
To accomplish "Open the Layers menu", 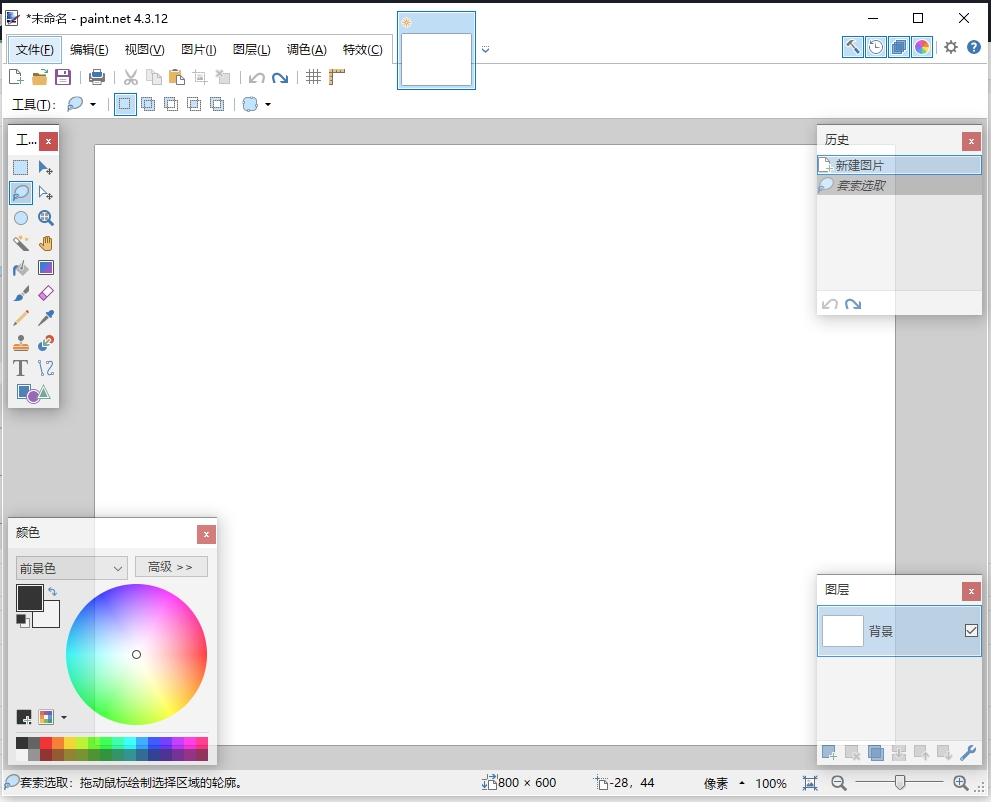I will (252, 49).
